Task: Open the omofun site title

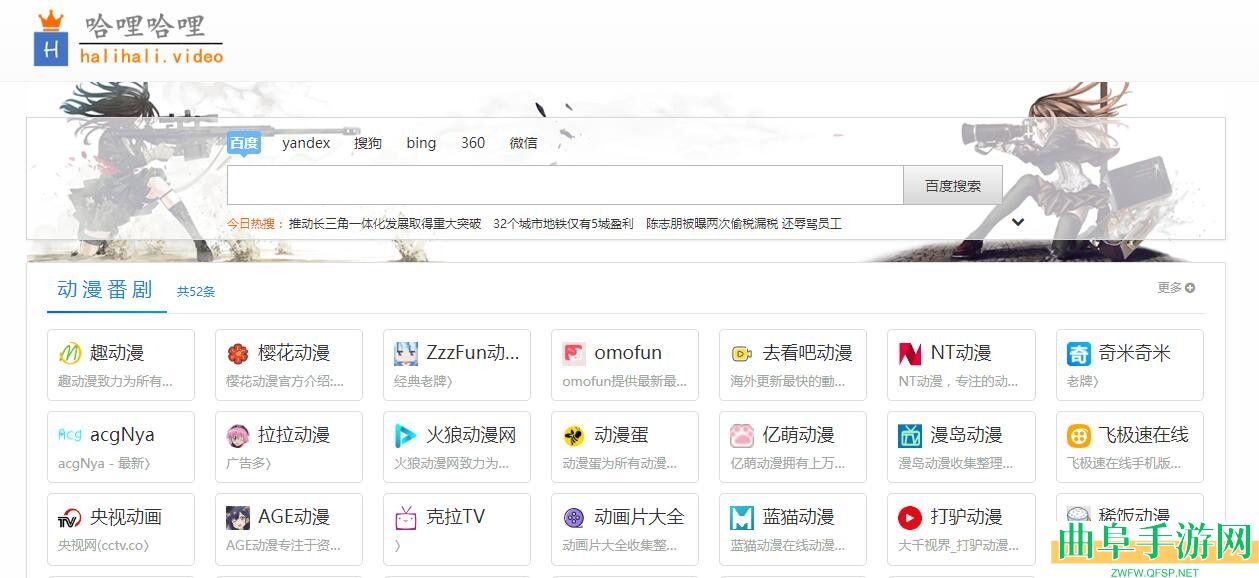Action: (628, 353)
